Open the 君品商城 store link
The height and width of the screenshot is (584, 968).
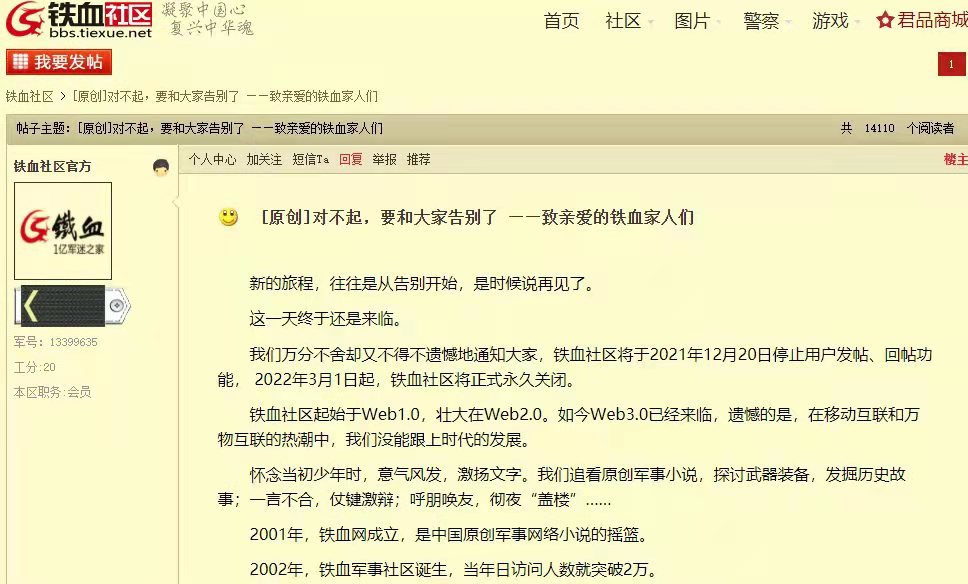coord(932,20)
